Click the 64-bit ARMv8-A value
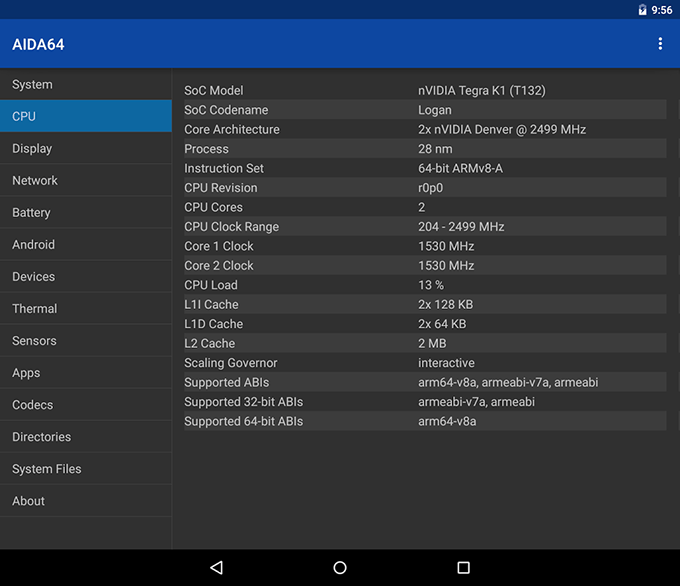Screen dimensions: 680x586 (x=460, y=168)
